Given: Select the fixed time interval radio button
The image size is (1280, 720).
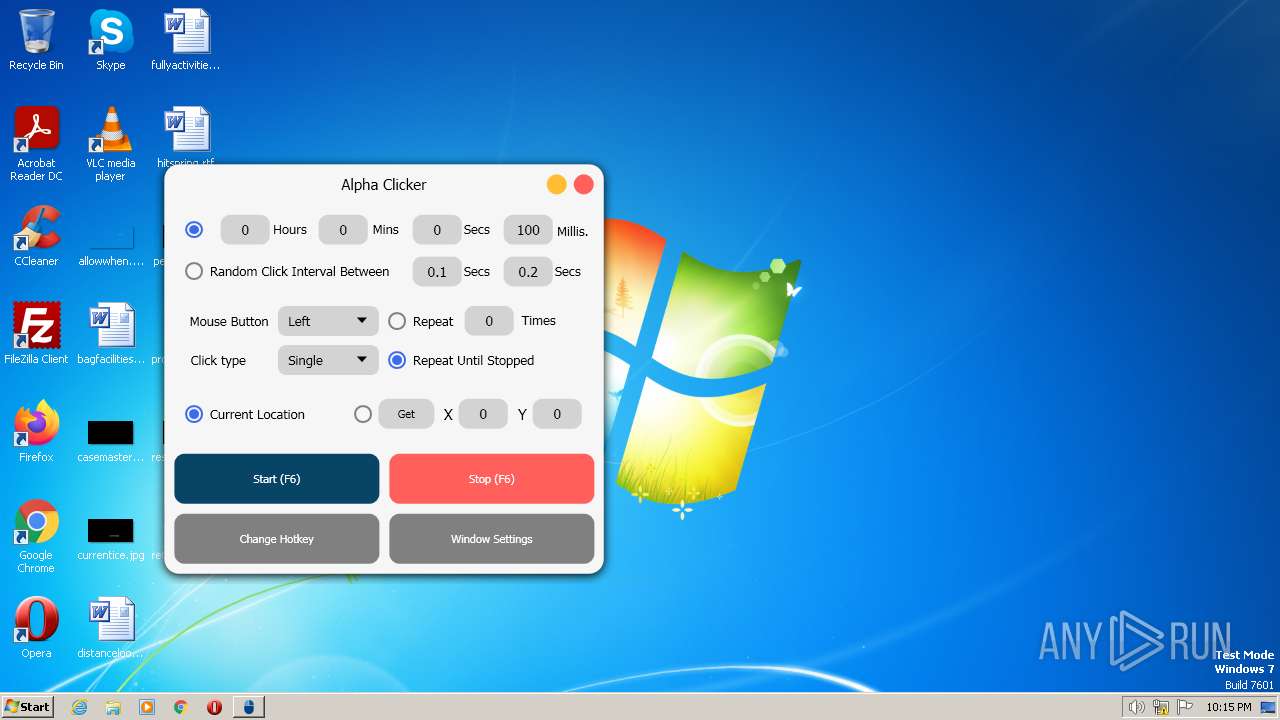Looking at the screenshot, I should point(194,230).
